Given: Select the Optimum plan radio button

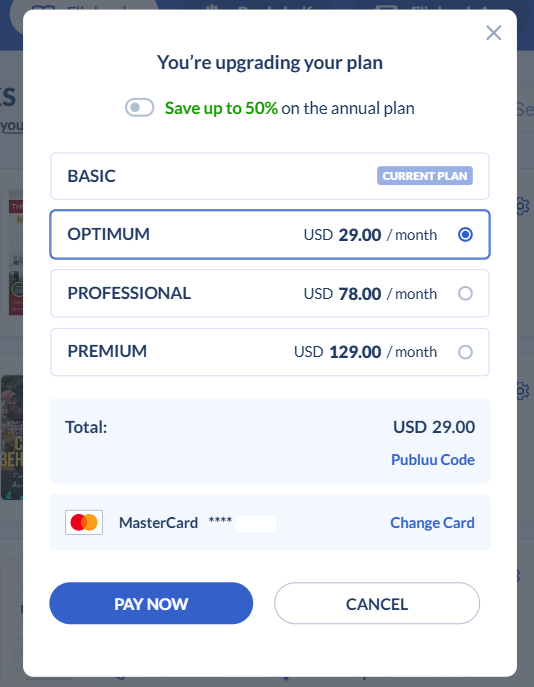Looking at the screenshot, I should [x=465, y=234].
